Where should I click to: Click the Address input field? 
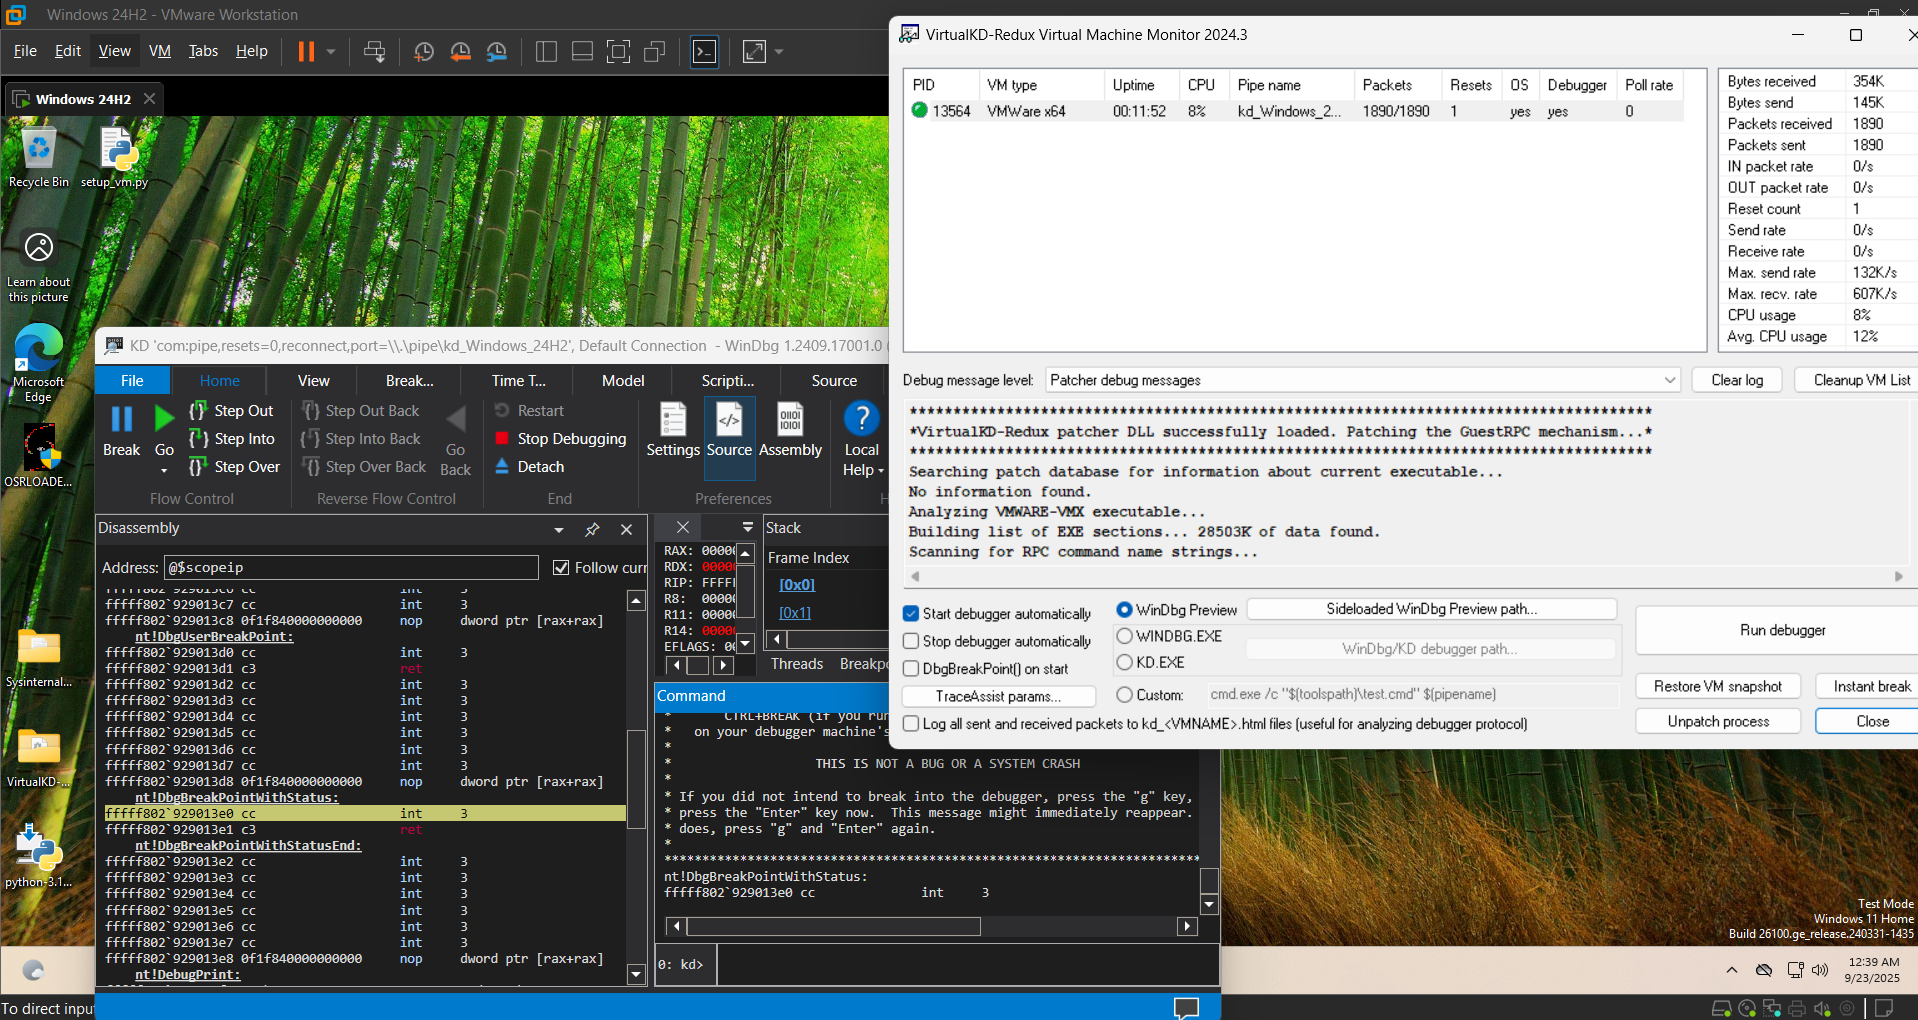[350, 568]
